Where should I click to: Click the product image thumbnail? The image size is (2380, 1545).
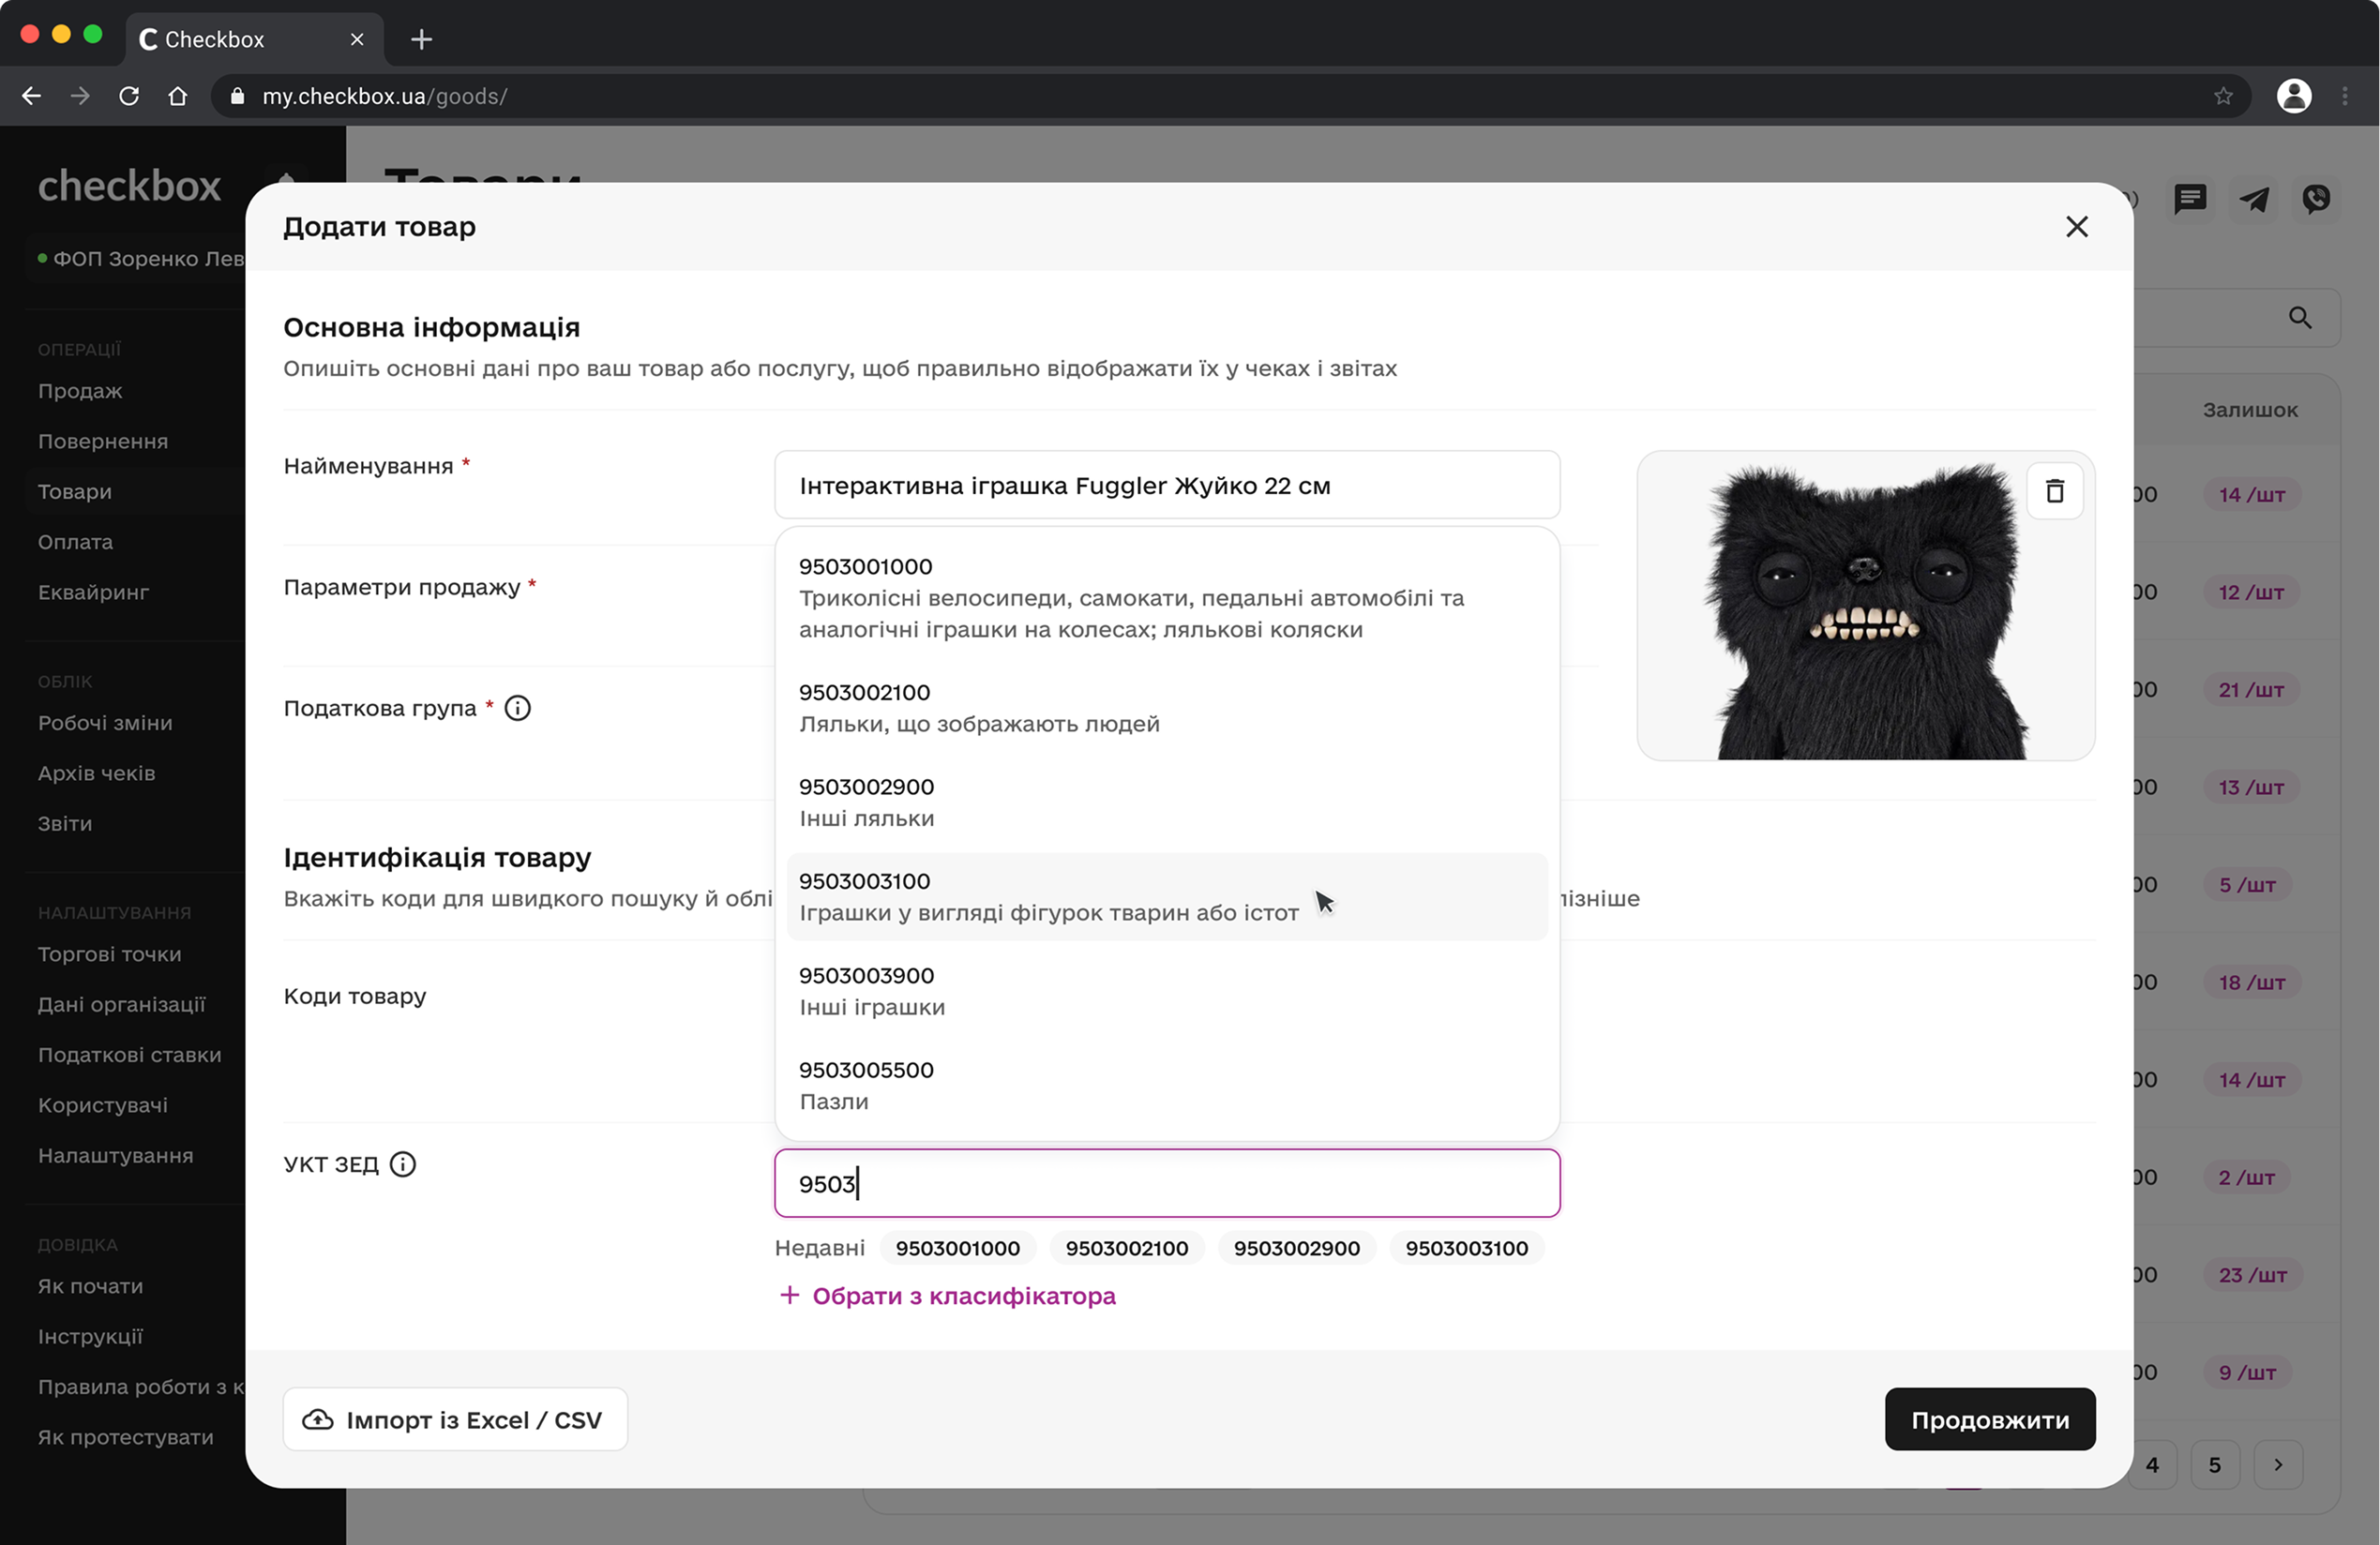1865,606
